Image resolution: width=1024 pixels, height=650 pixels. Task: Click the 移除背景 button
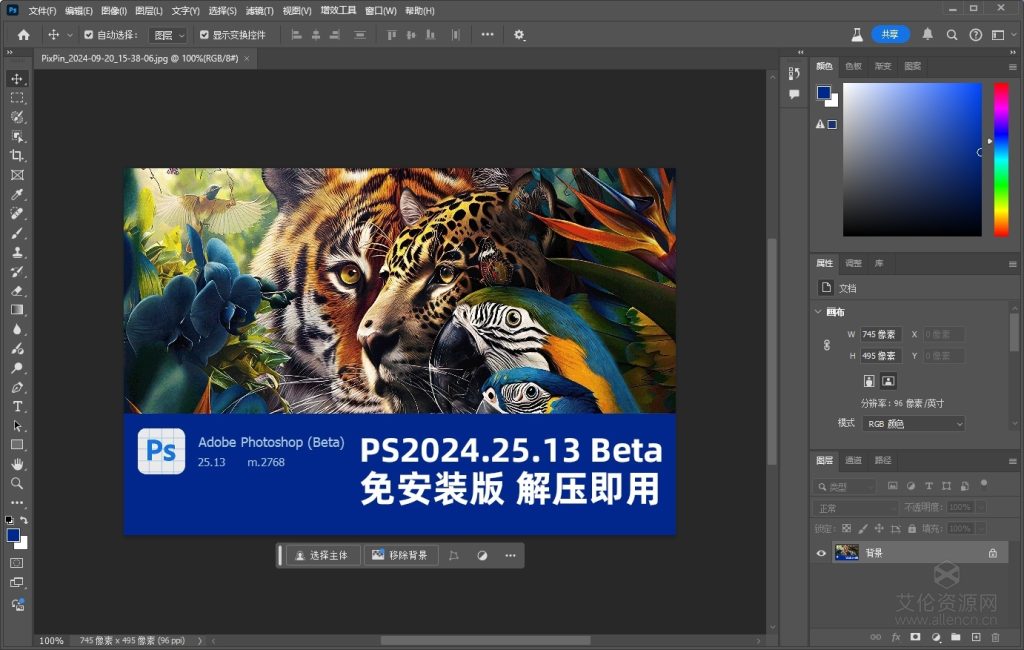click(x=400, y=555)
